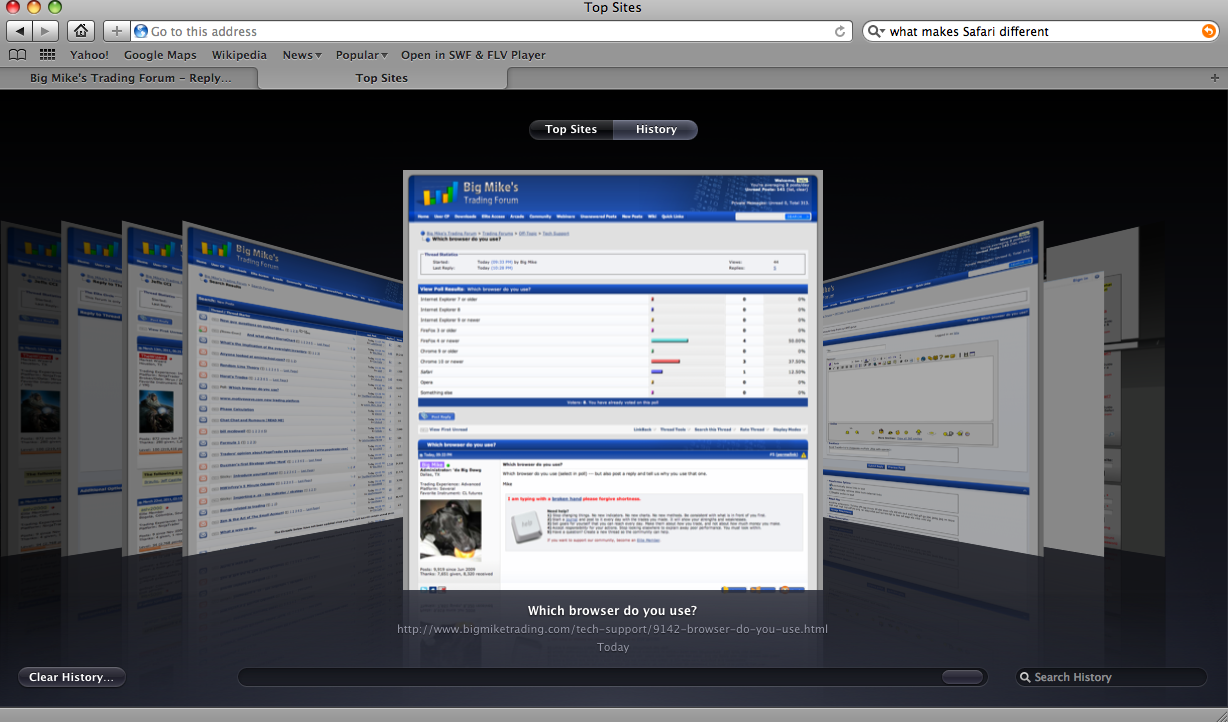Viewport: 1228px width, 722px height.
Task: Close window with red traffic light button
Action: [x=14, y=7]
